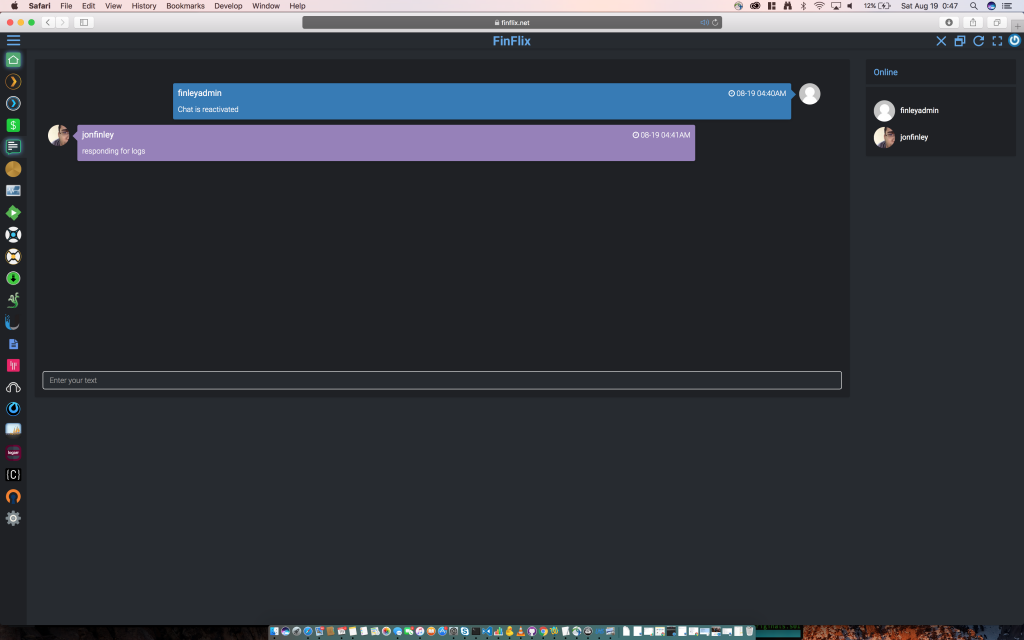The width and height of the screenshot is (1024, 640).
Task: Open the Edit menu
Action: coord(88,6)
